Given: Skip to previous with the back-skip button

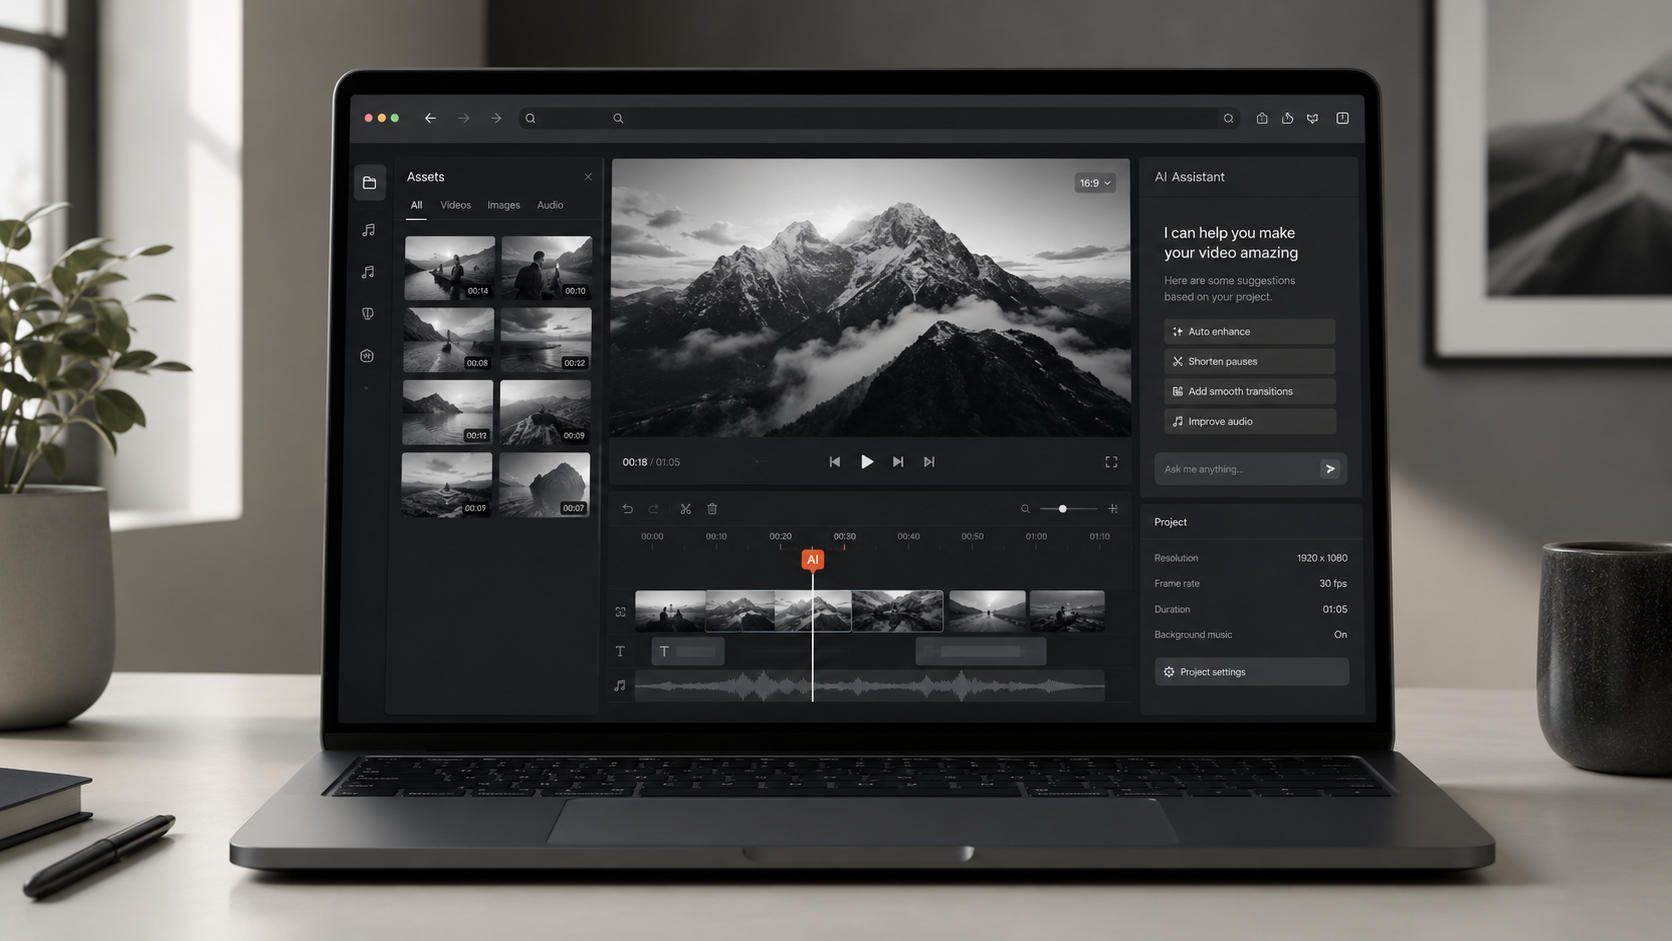Looking at the screenshot, I should 834,462.
